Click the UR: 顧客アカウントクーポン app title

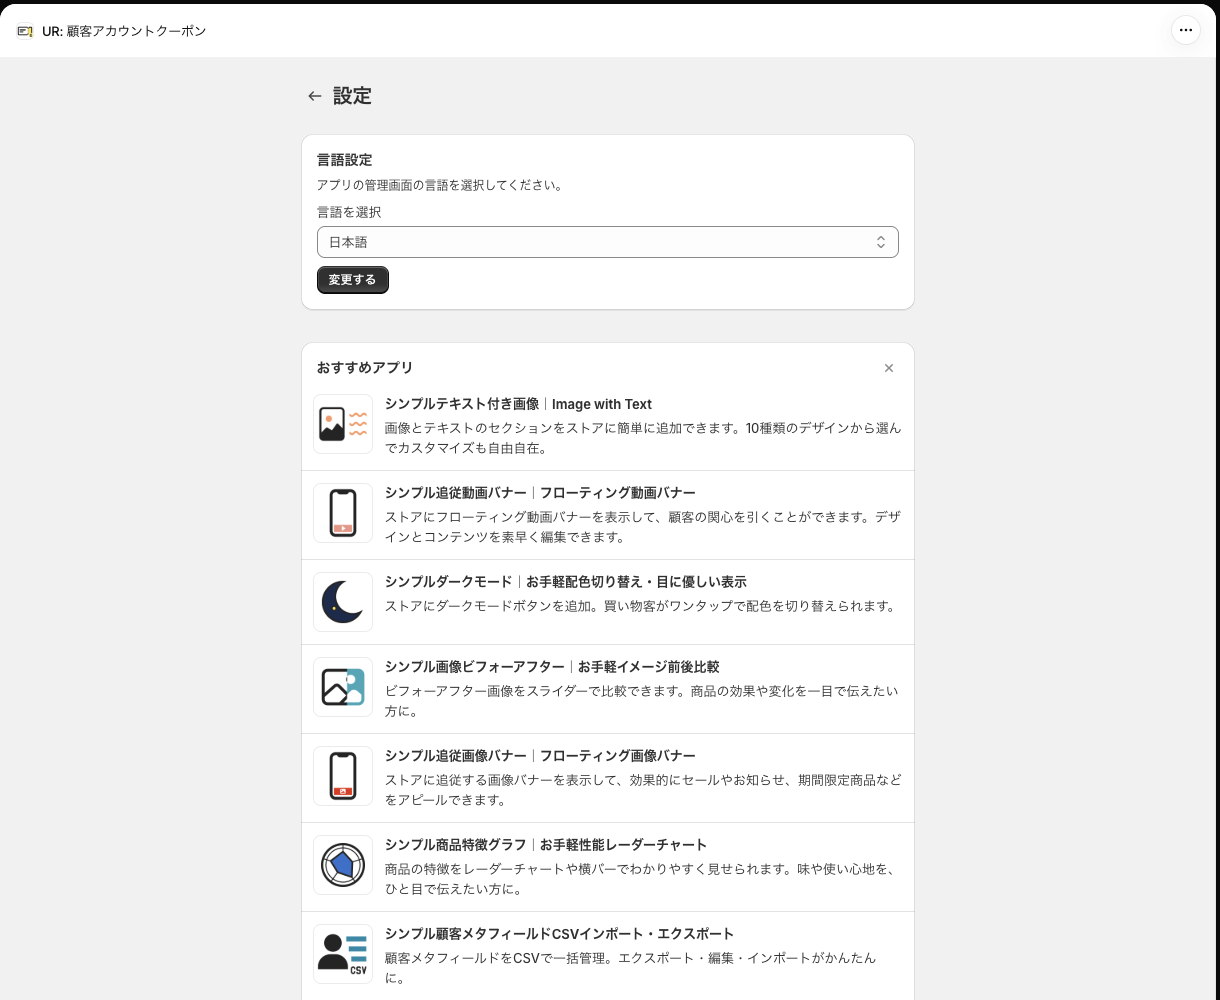[124, 31]
